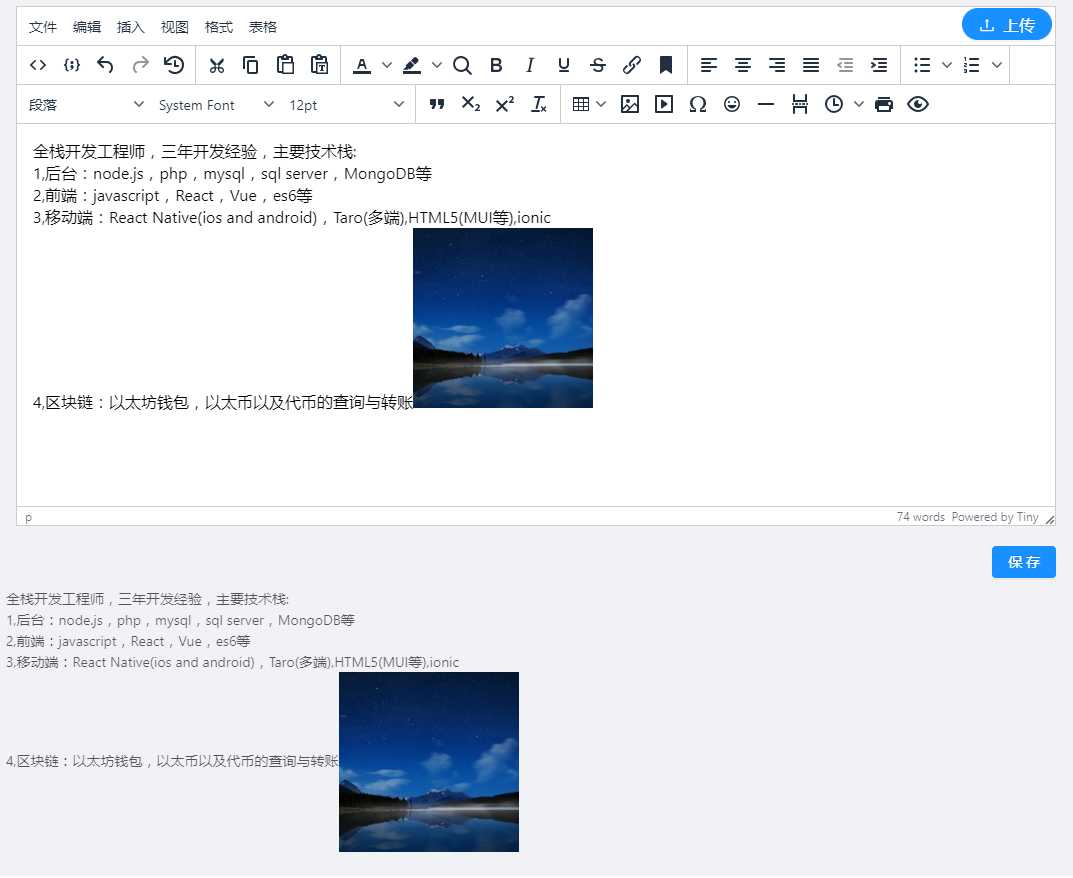Show the 74 words count details
Screen dimensions: 1073x878
click(920, 517)
